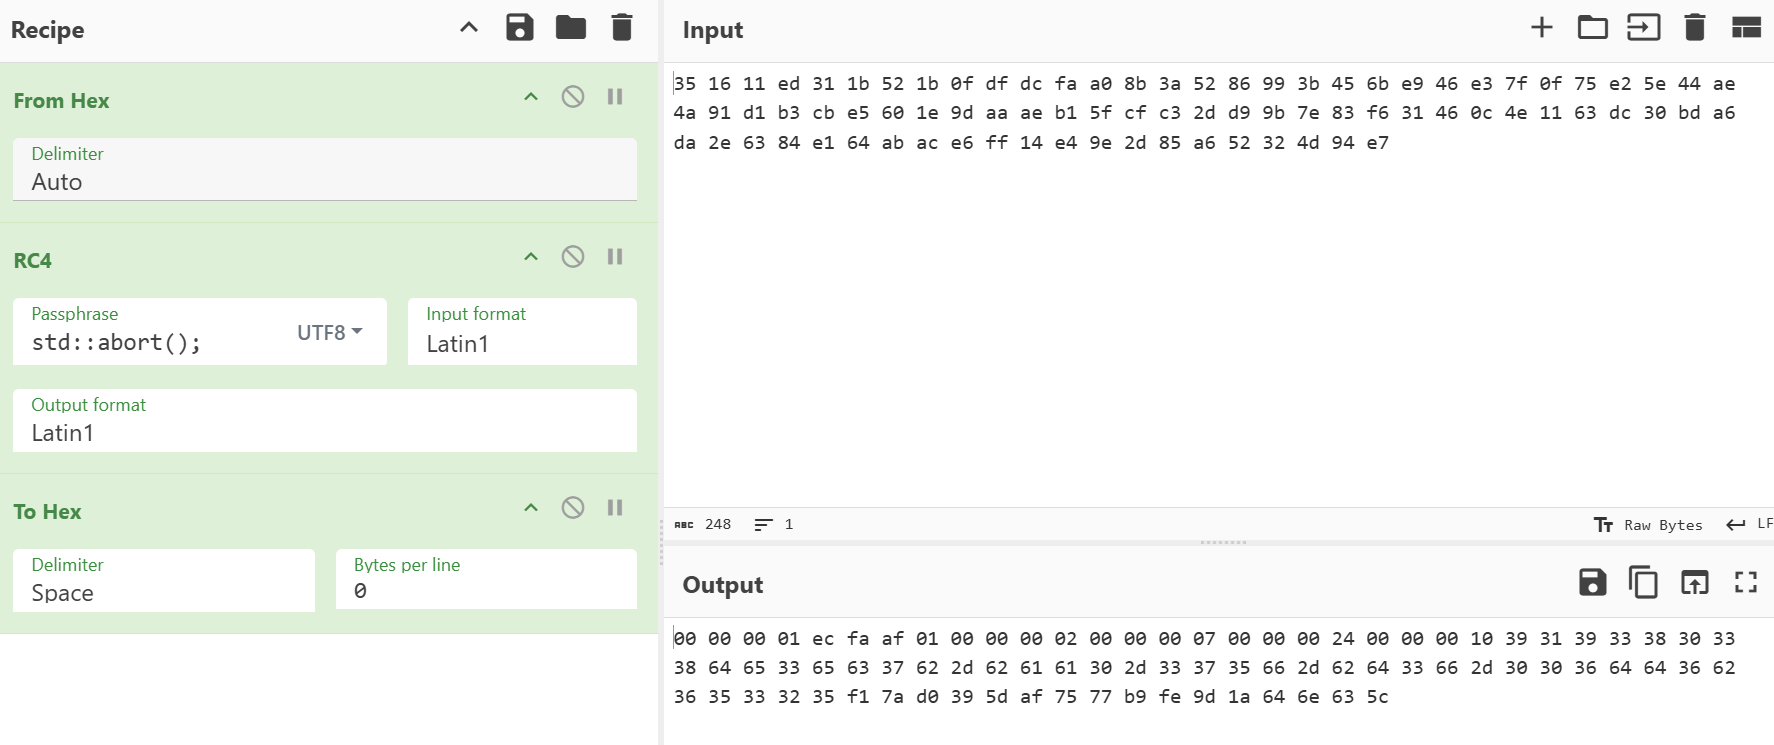
Task: Reset pane layout in Input header
Action: pyautogui.click(x=1746, y=28)
